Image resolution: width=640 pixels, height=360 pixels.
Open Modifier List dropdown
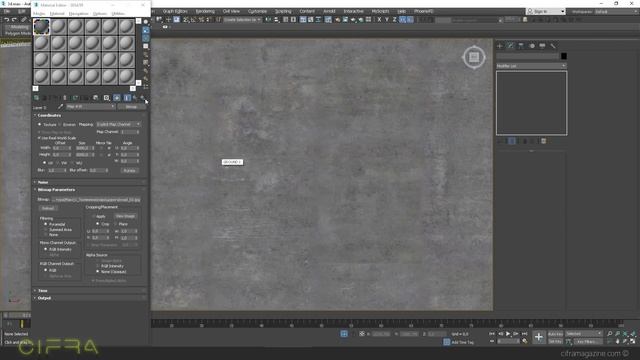pyautogui.click(x=531, y=66)
